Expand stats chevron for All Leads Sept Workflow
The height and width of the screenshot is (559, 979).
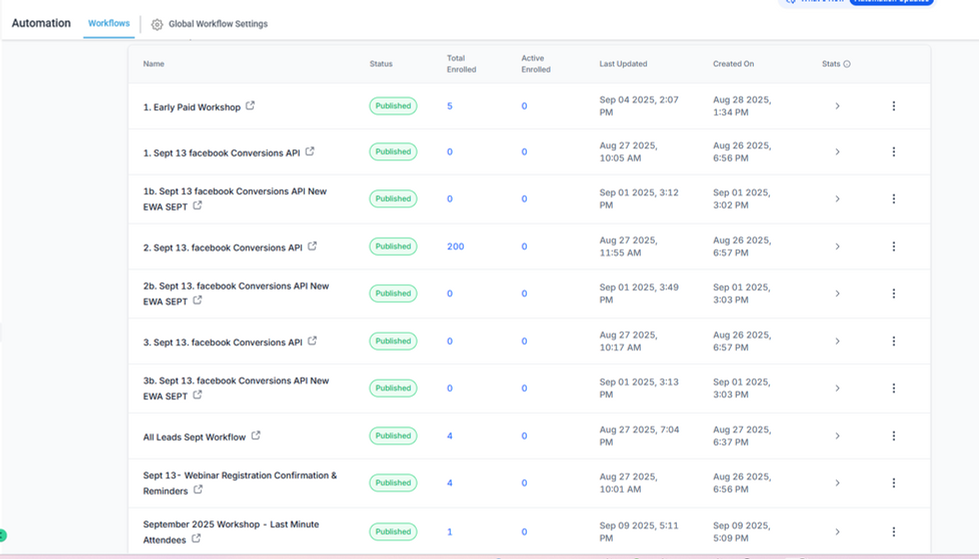point(837,436)
